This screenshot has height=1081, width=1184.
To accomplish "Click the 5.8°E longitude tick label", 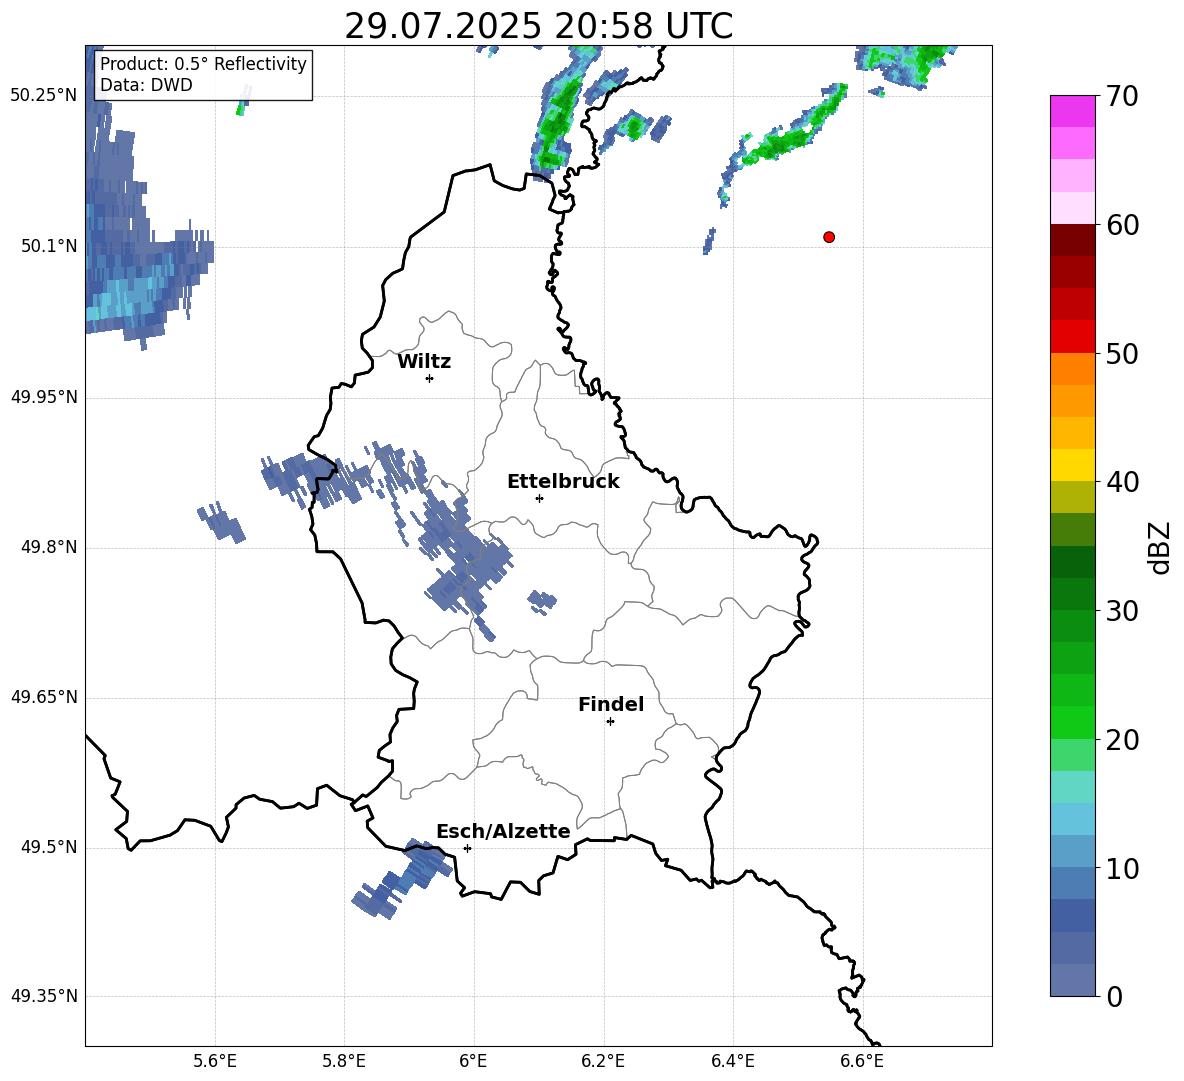I will click(x=344, y=1061).
